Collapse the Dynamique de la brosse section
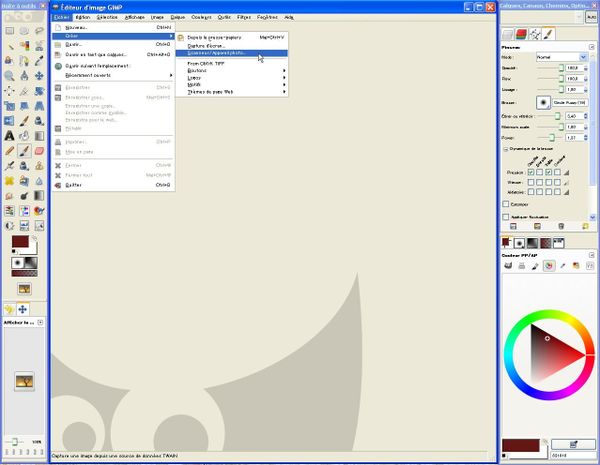600x465 pixels. pyautogui.click(x=505, y=148)
